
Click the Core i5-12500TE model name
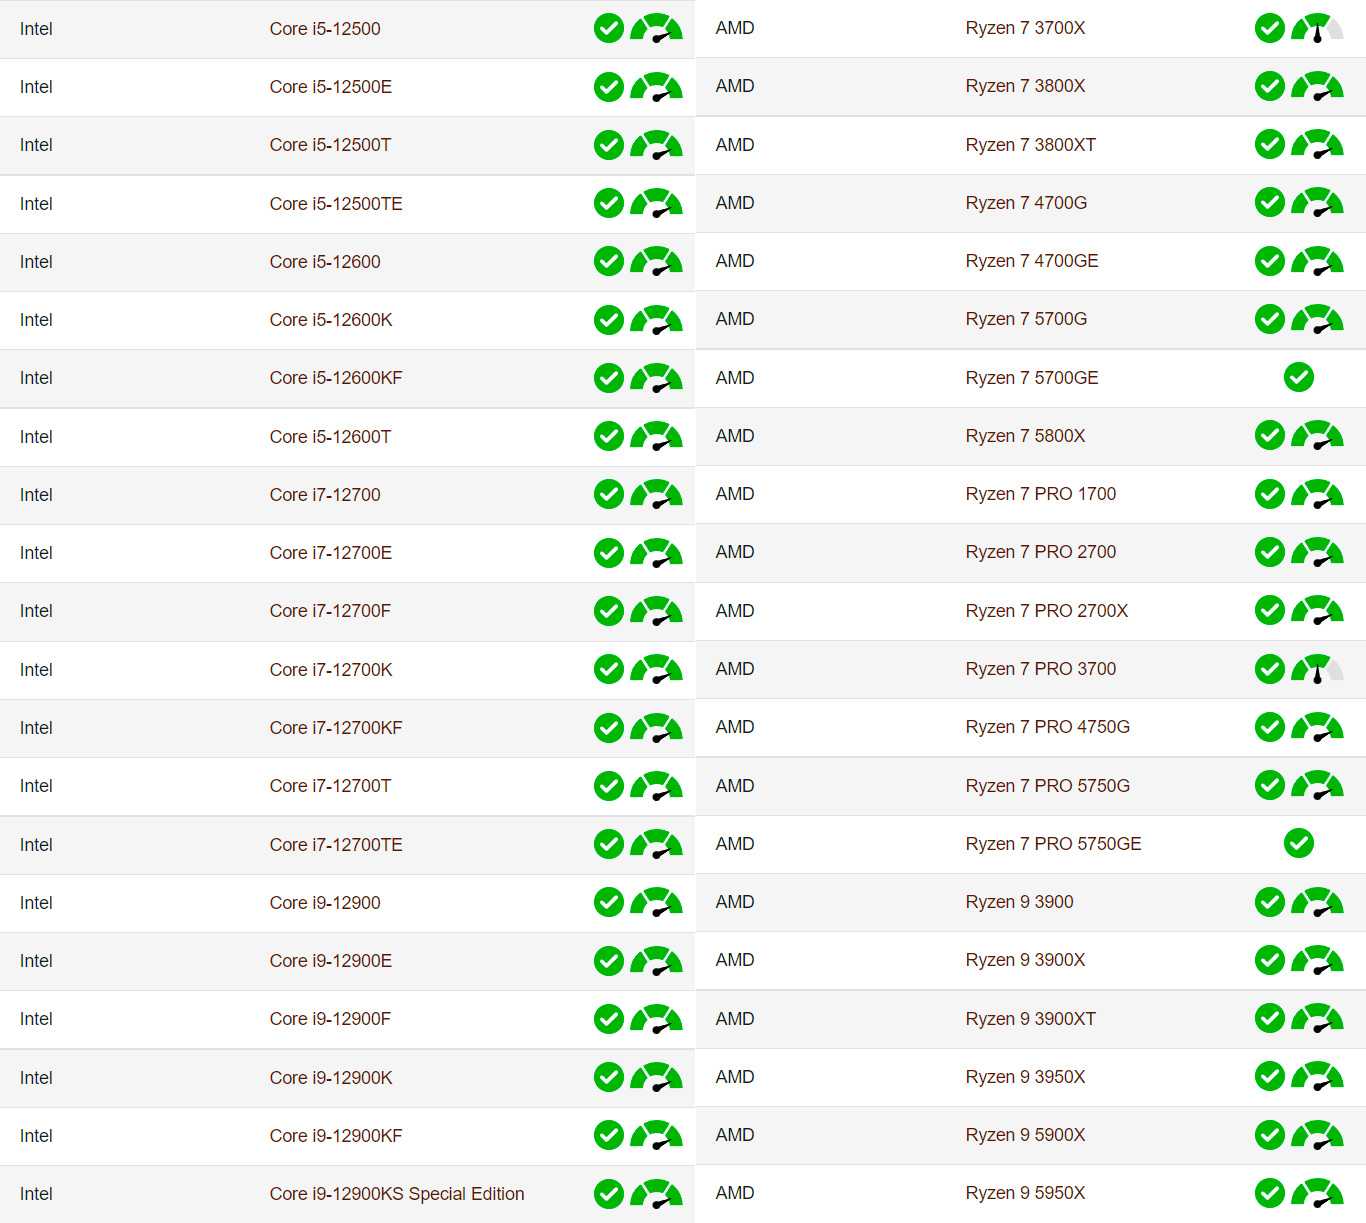click(335, 204)
